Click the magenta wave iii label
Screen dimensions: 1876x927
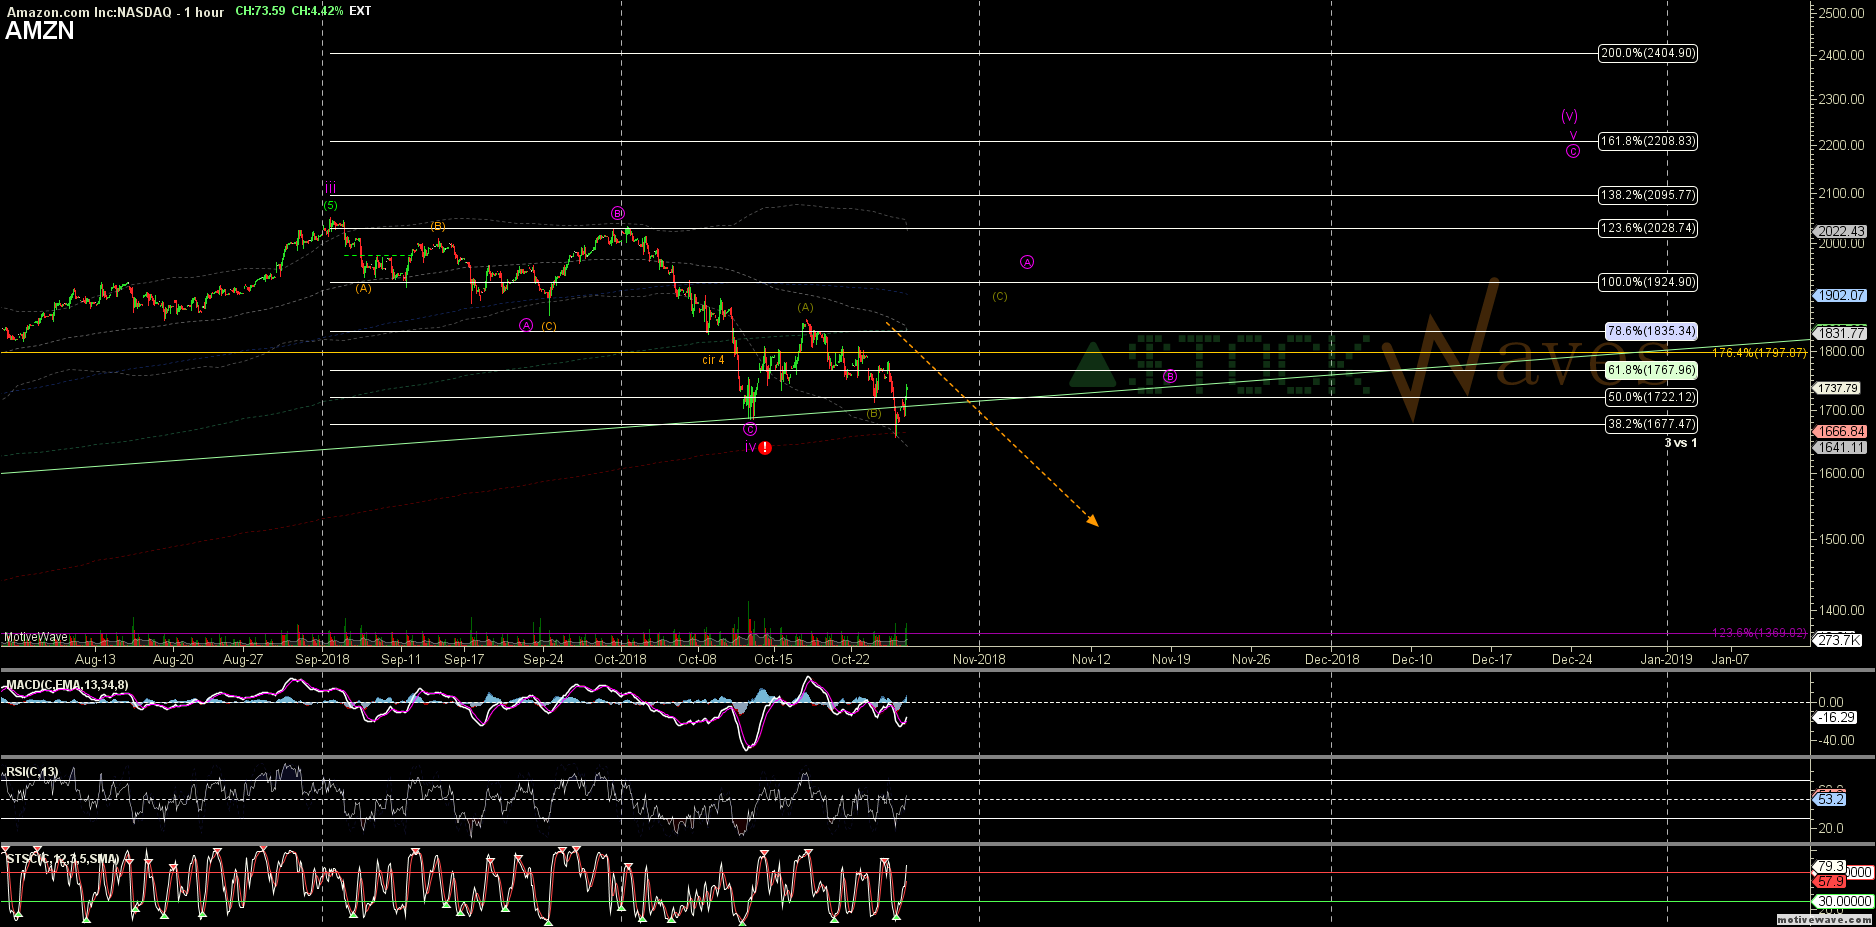[x=330, y=189]
